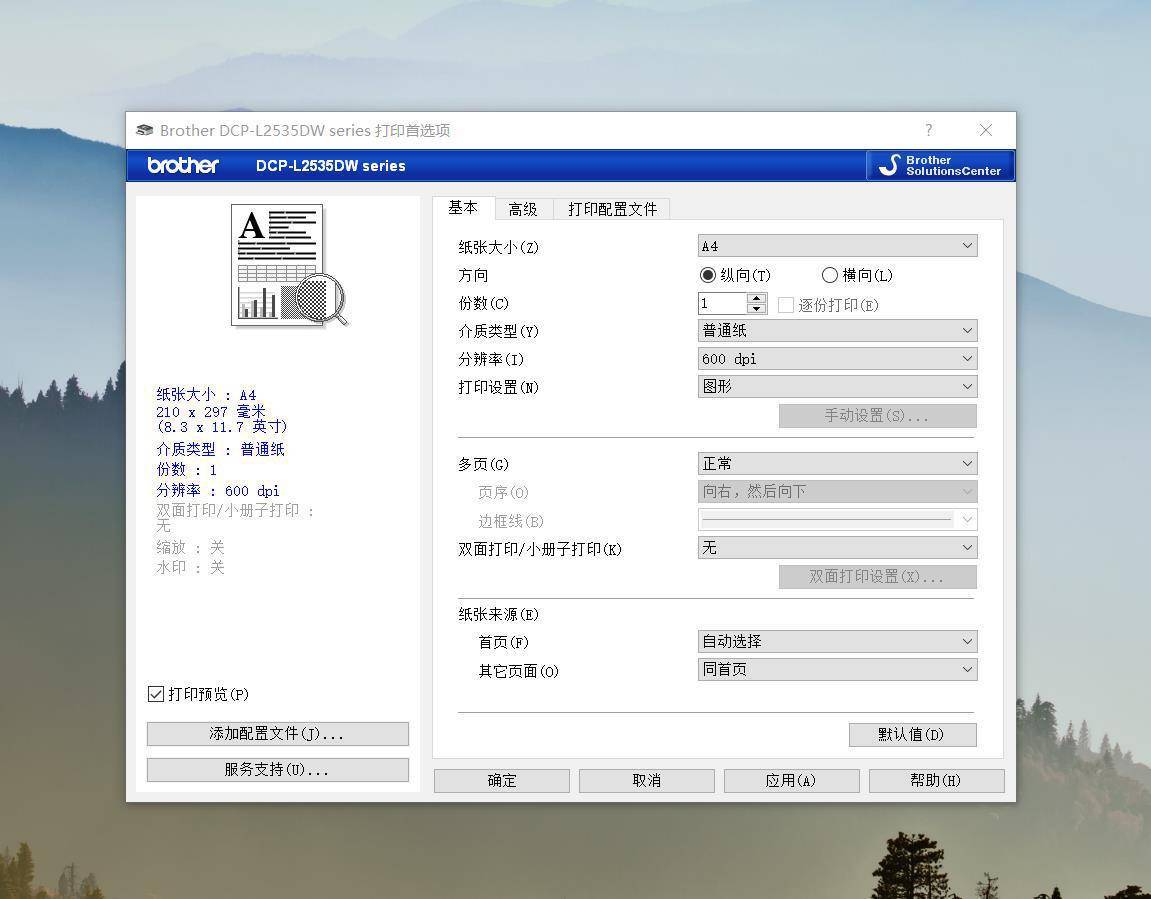Click the printer icon in the title bar
The width and height of the screenshot is (1151, 899).
click(144, 130)
